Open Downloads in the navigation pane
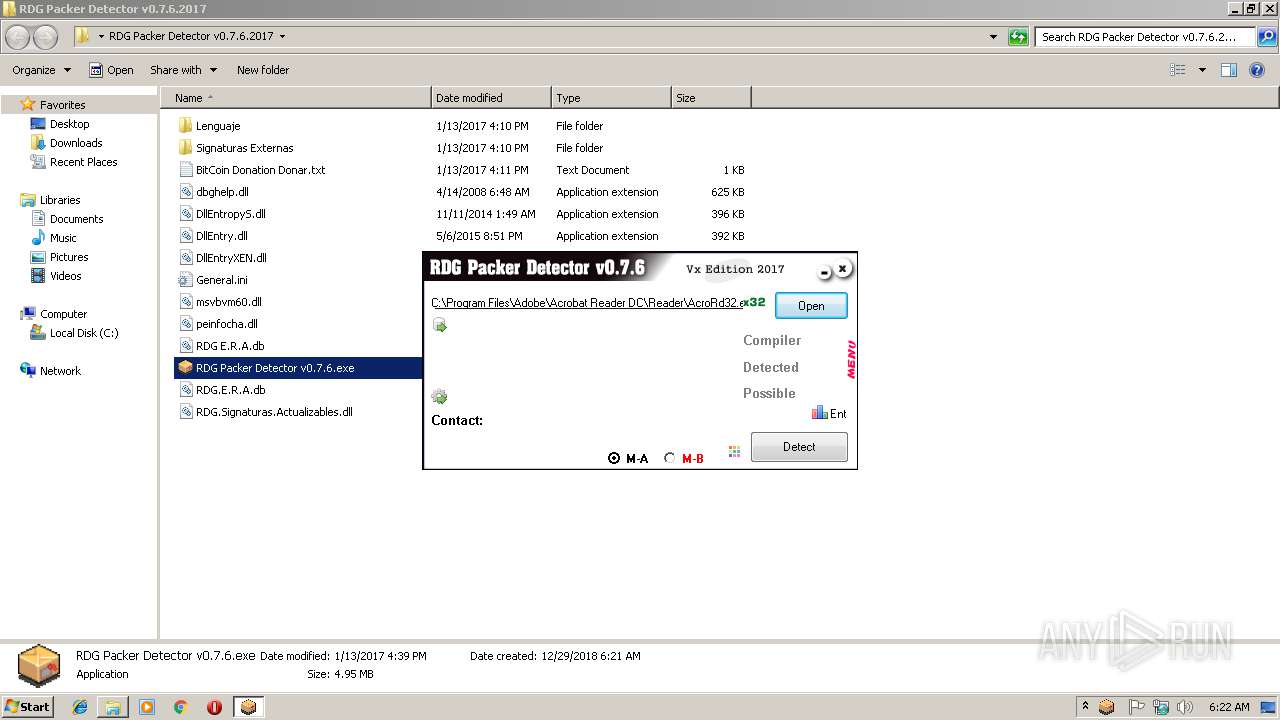 (76, 143)
